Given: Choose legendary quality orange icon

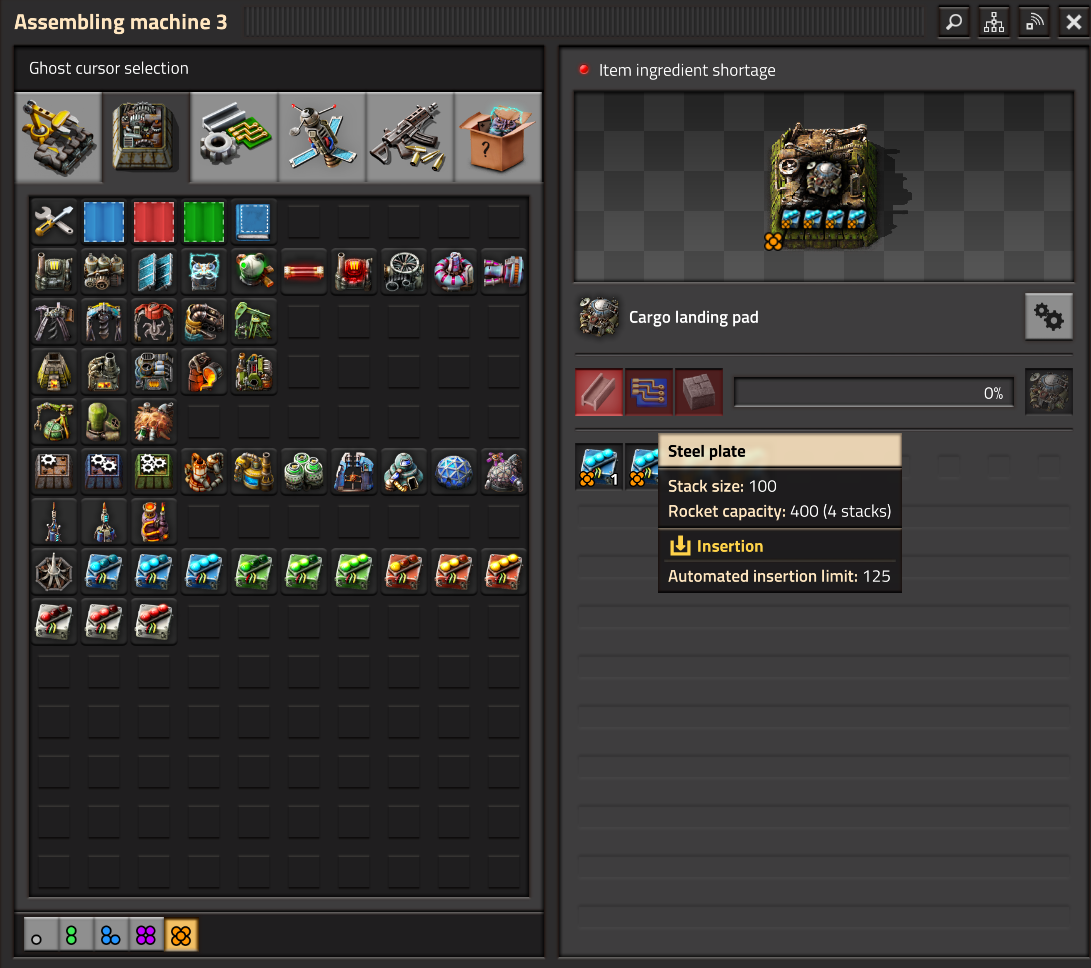Looking at the screenshot, I should pyautogui.click(x=181, y=935).
